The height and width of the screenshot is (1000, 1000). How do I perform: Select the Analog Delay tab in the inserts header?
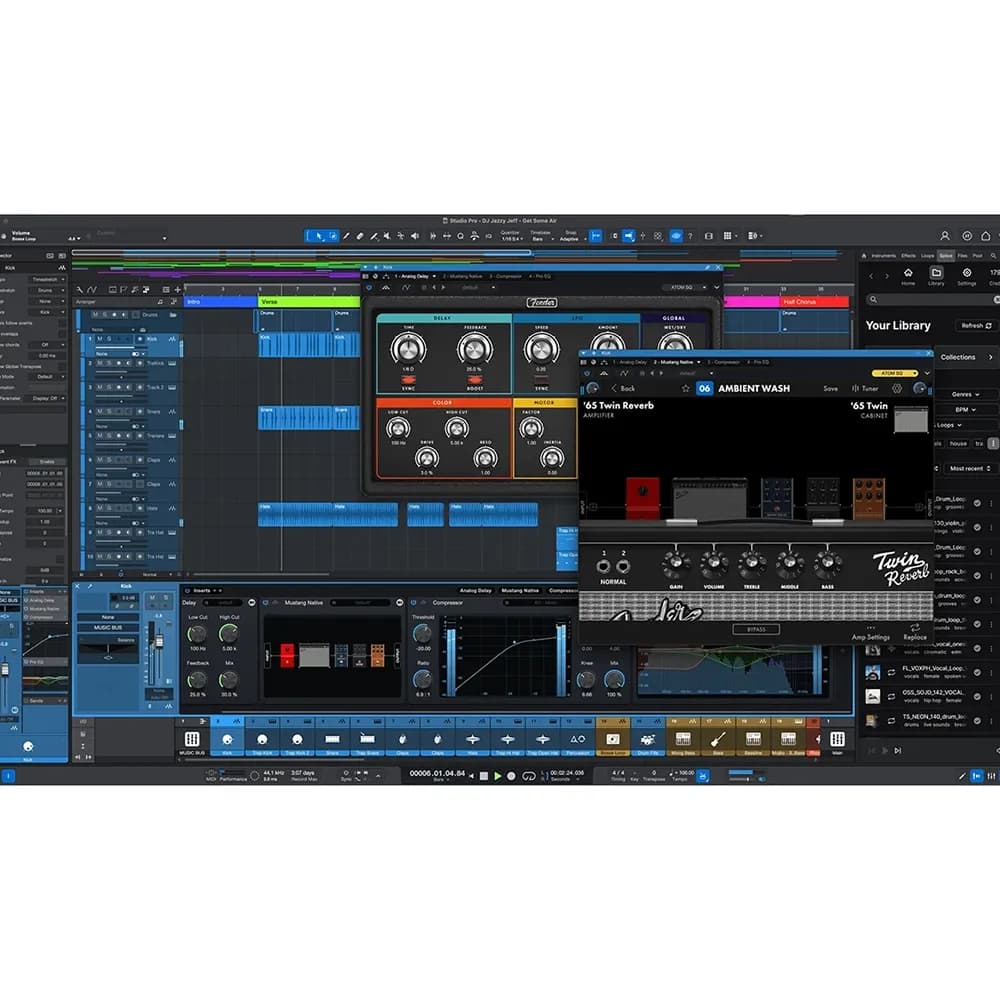(x=475, y=591)
